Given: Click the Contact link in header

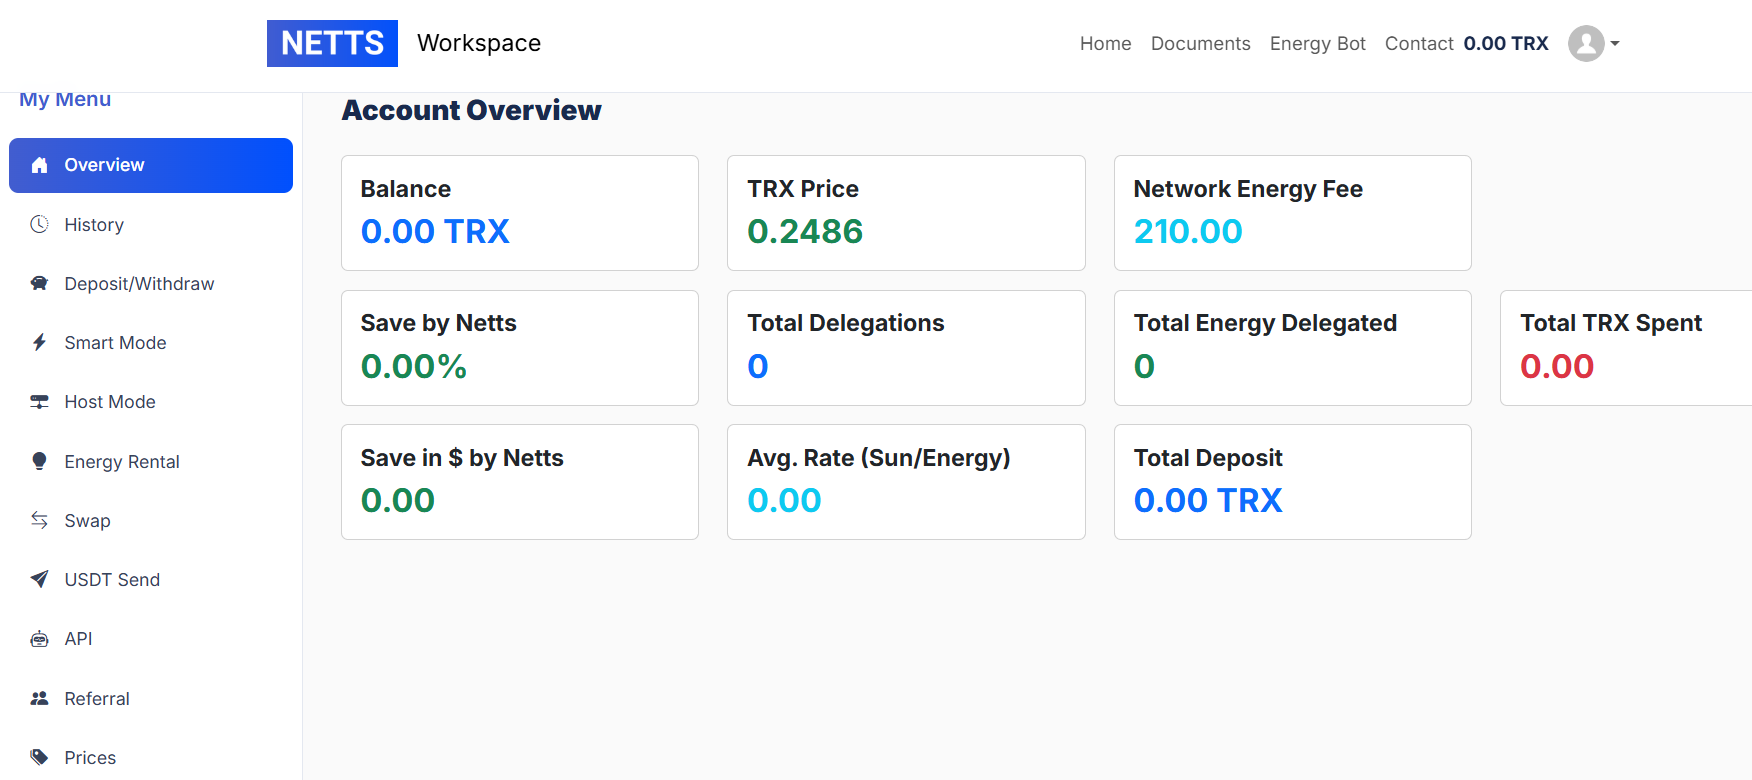Looking at the screenshot, I should [1418, 44].
